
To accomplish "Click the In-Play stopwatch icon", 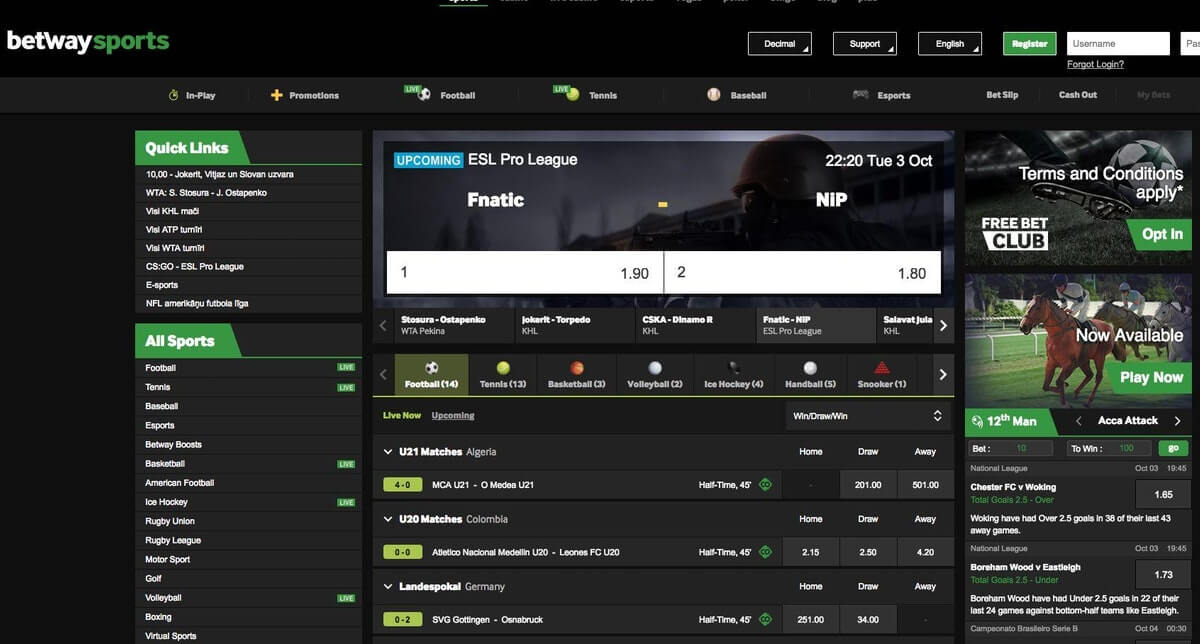I will (x=173, y=95).
